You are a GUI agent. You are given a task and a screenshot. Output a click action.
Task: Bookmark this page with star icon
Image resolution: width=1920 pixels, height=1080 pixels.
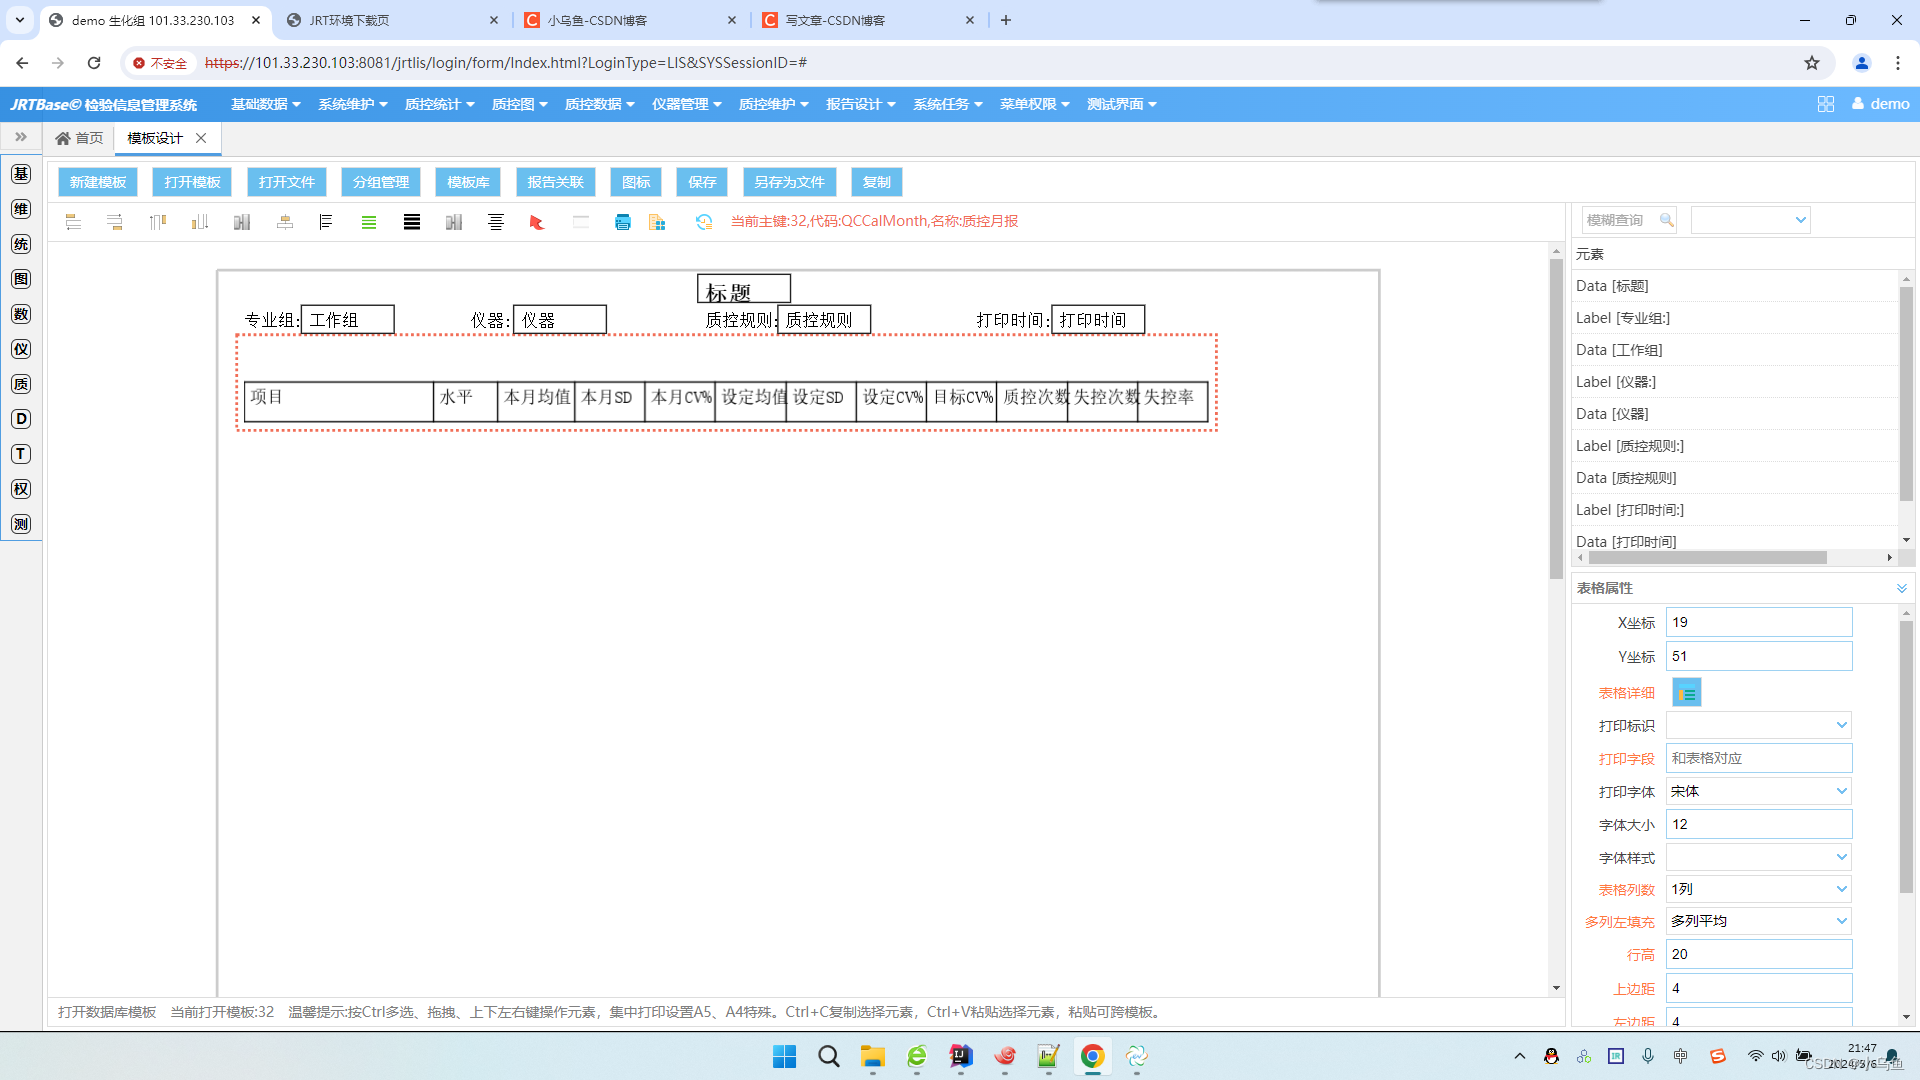point(1812,63)
